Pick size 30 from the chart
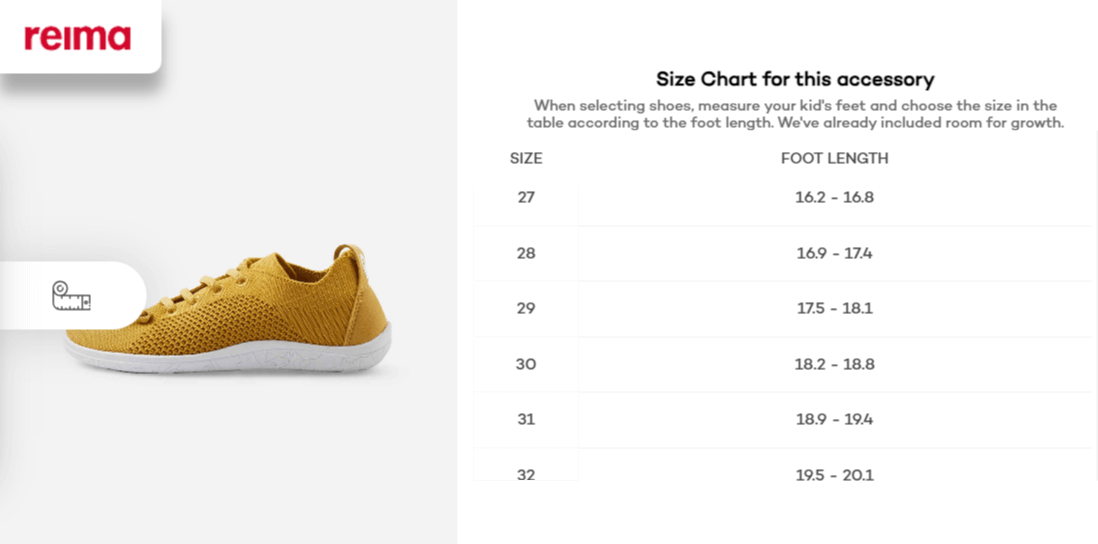Image resolution: width=1098 pixels, height=544 pixels. point(526,365)
